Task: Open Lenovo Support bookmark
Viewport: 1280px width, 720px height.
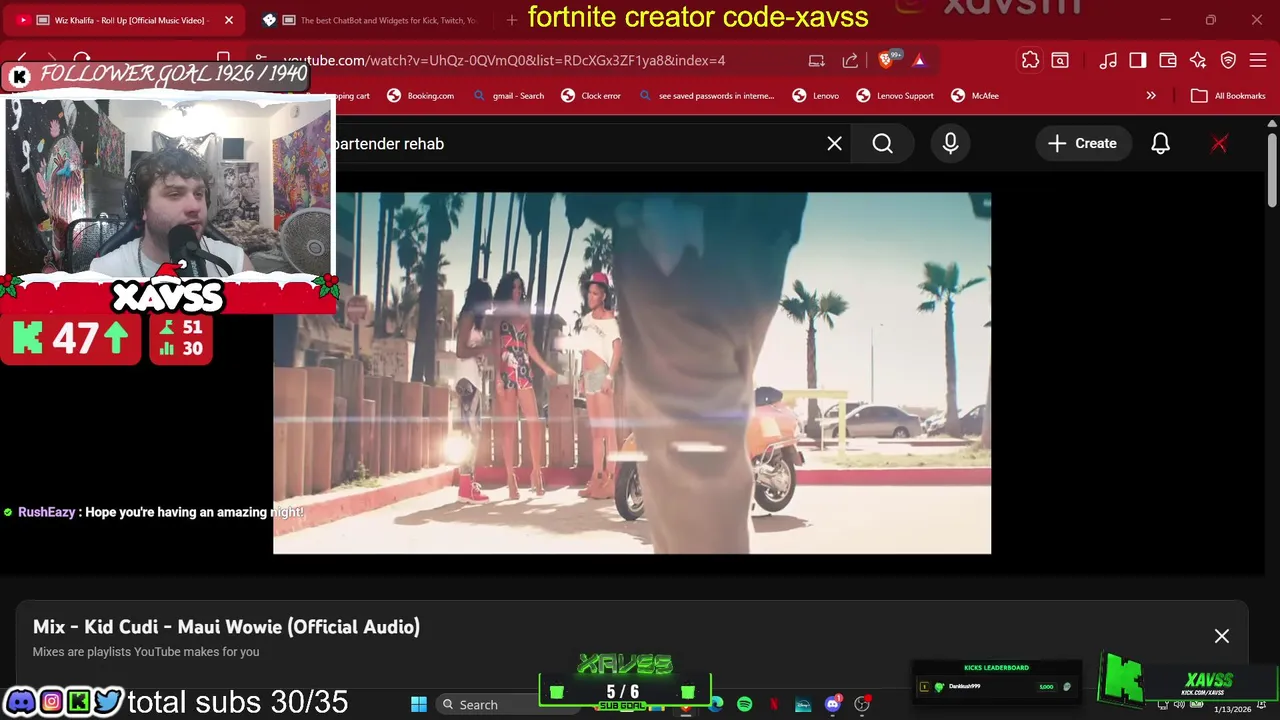Action: [x=895, y=96]
